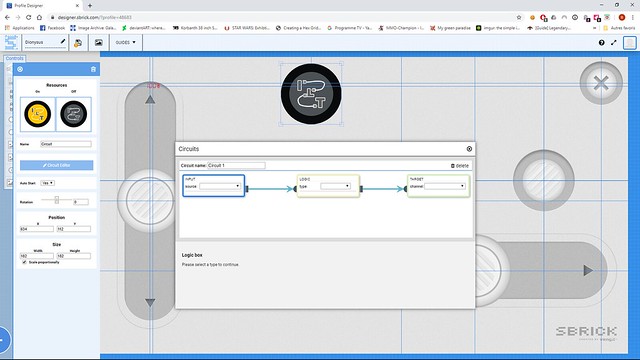The height and width of the screenshot is (360, 640).
Task: Click the Name input field
Action: pos(66,144)
